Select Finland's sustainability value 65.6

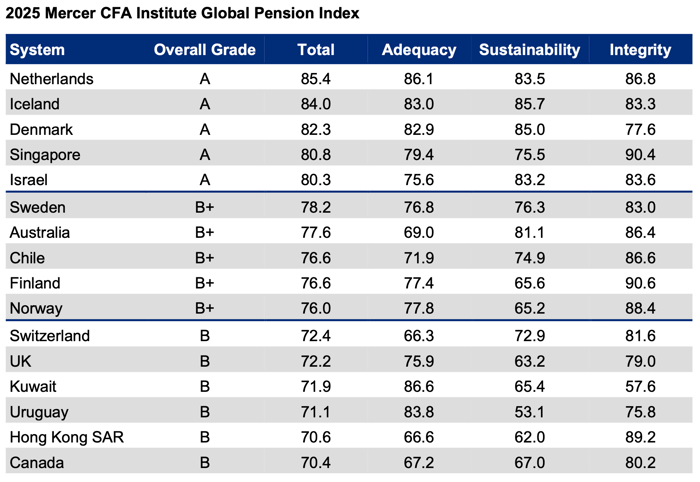point(529,283)
